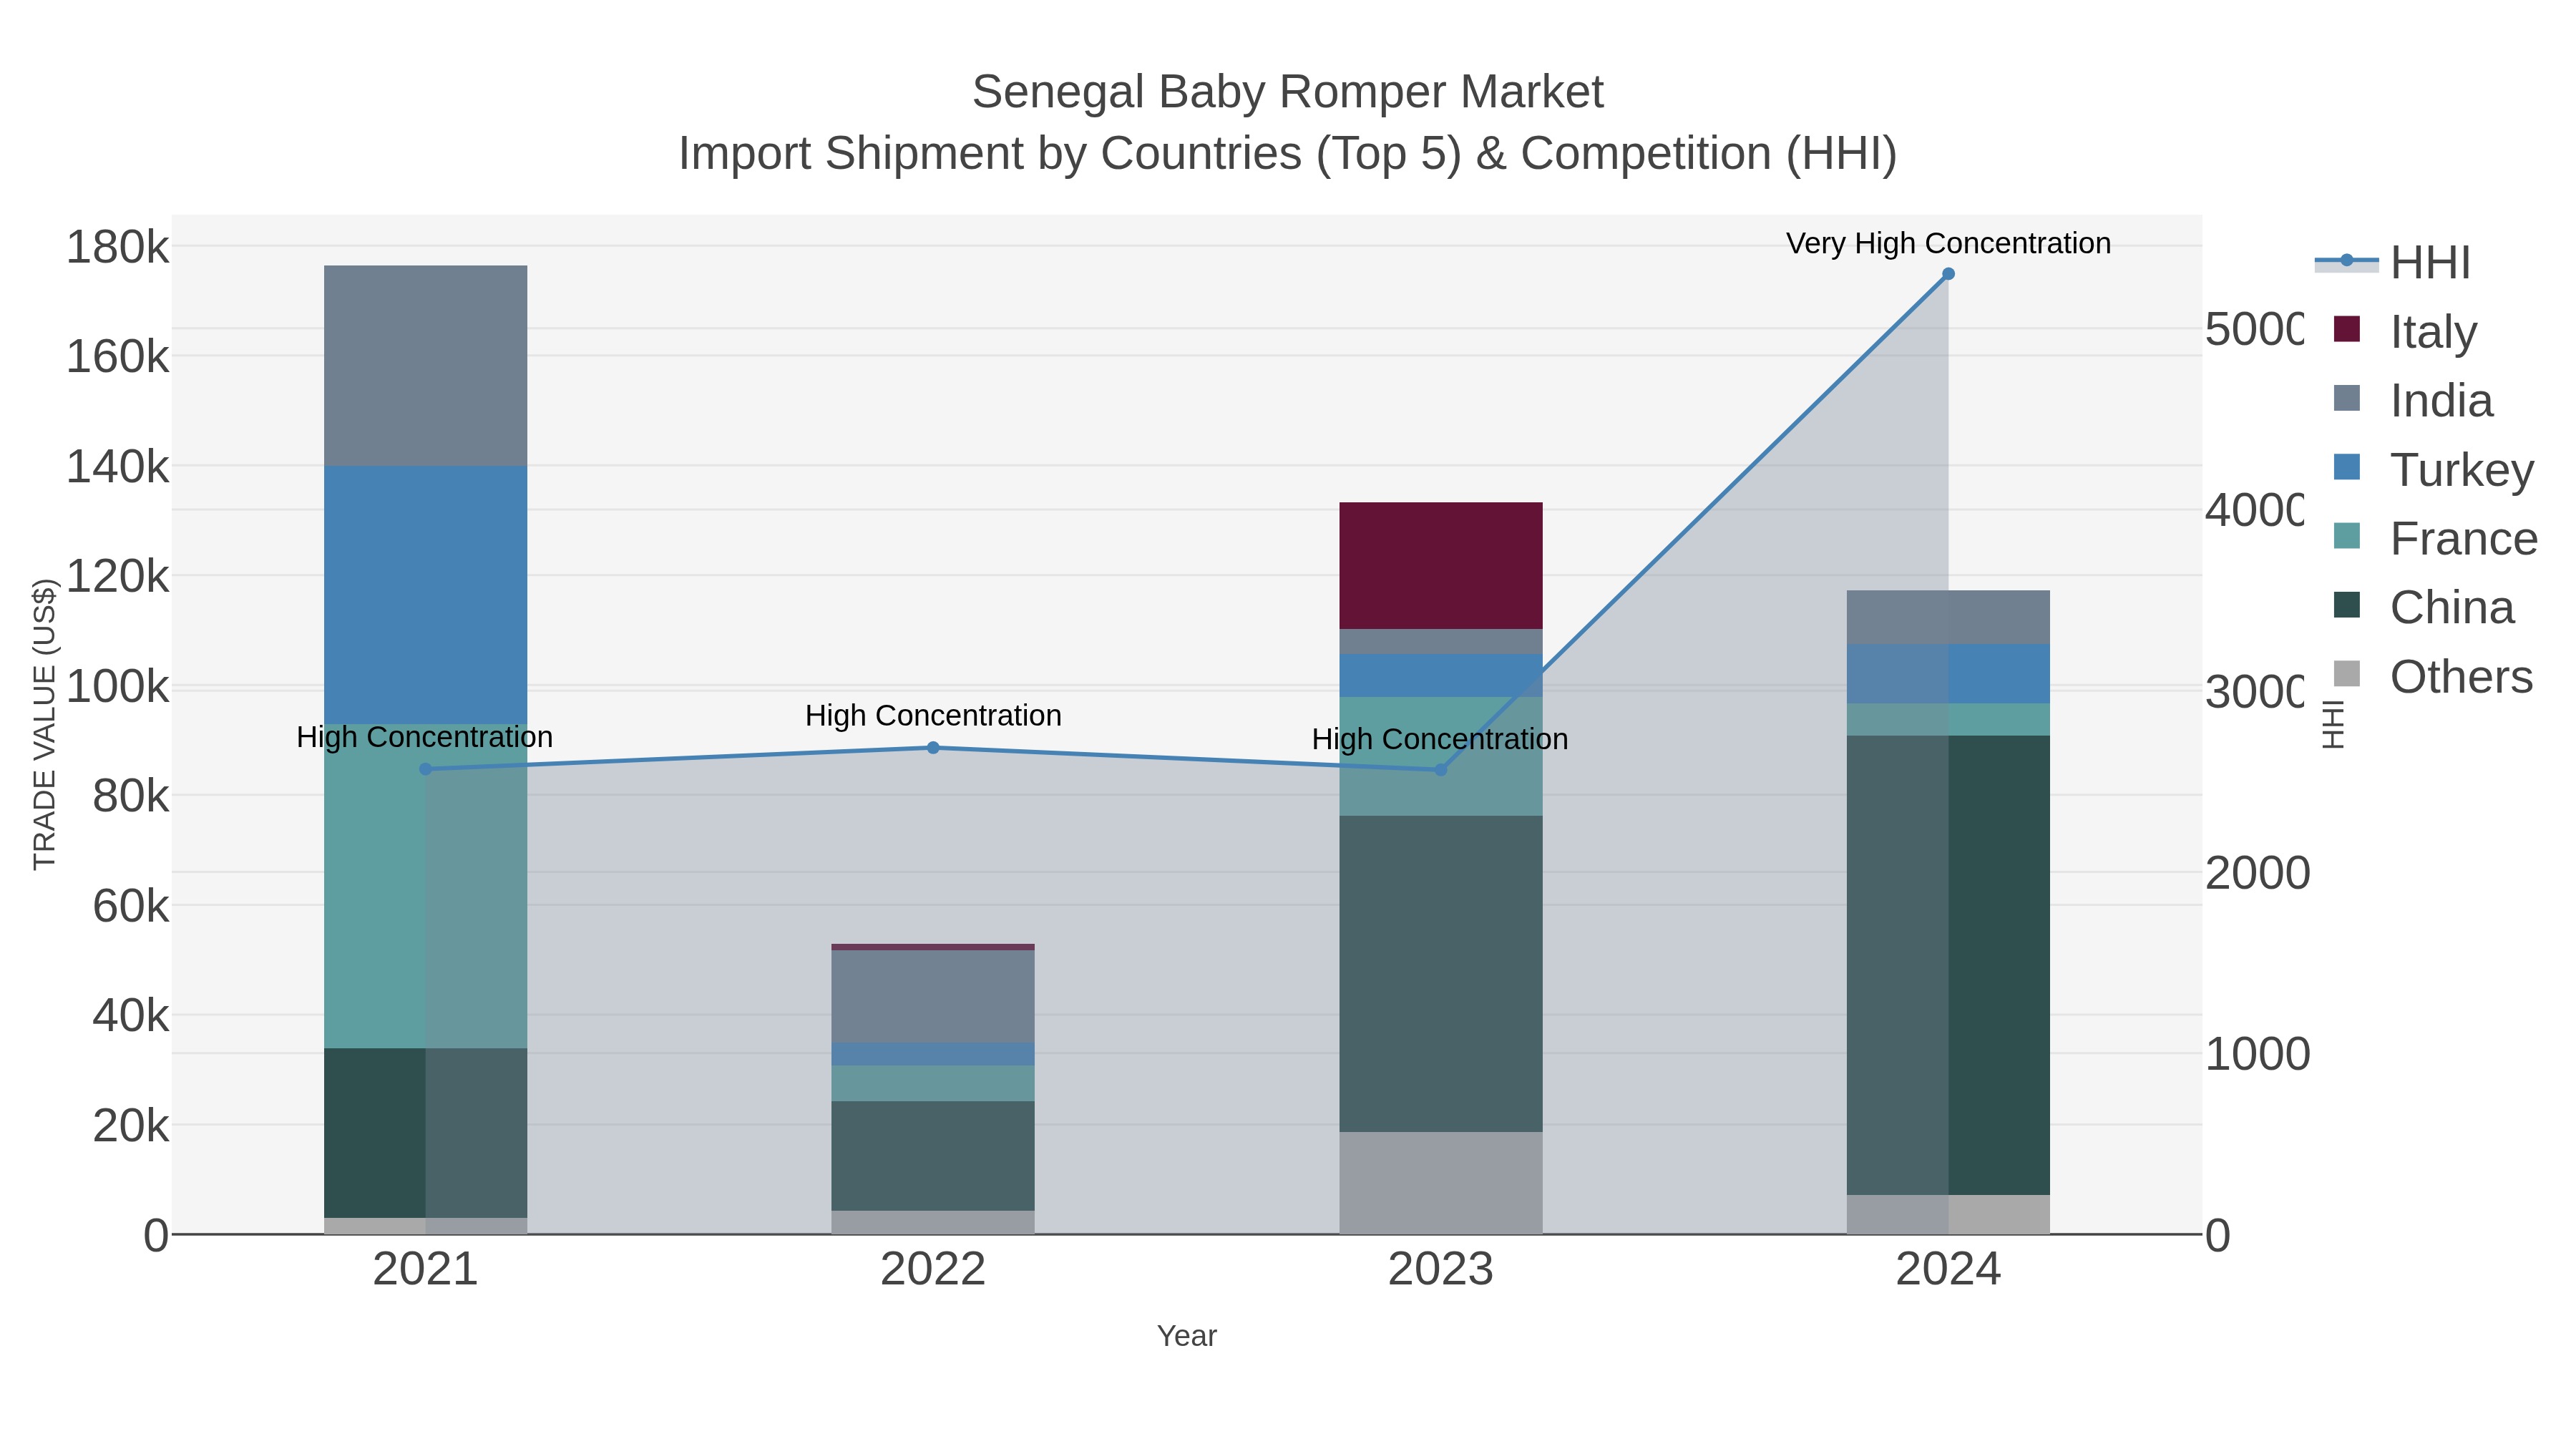Viewport: 2576px width, 1449px height.
Task: Click the China segment in 2022 bar
Action: 933,1156
